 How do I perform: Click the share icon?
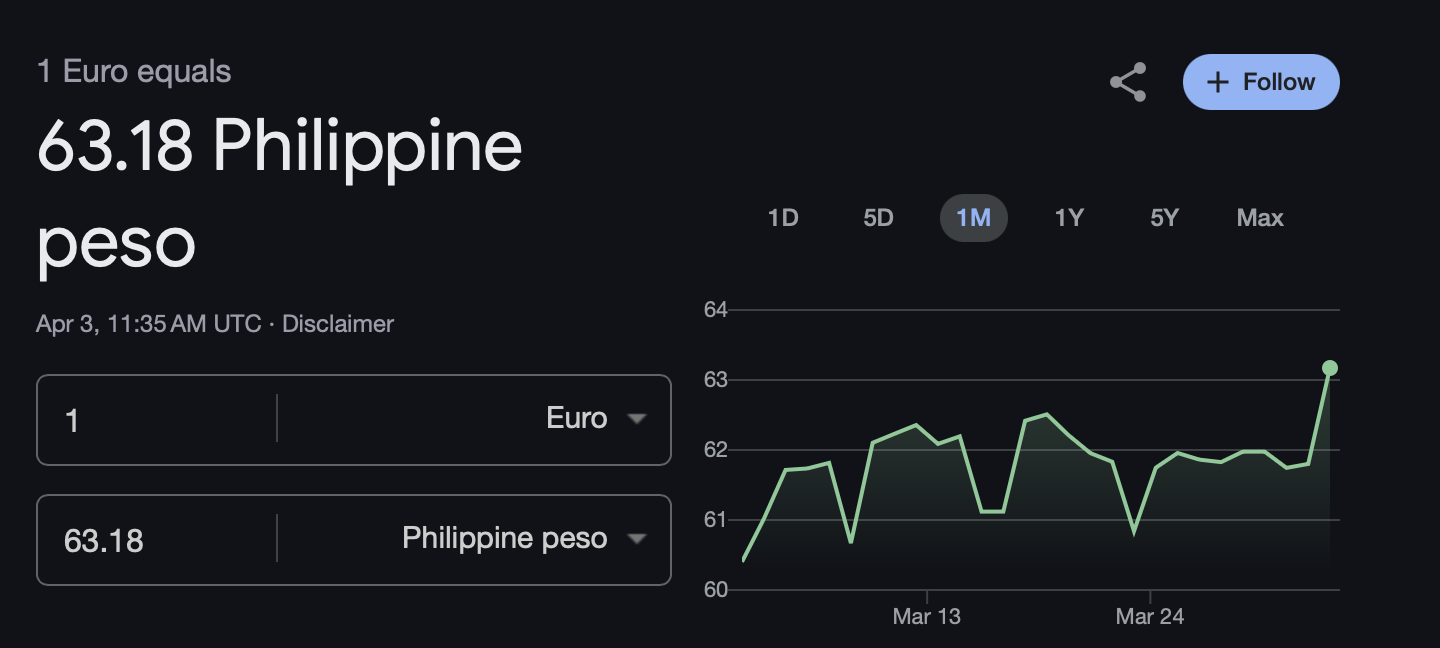pyautogui.click(x=1128, y=82)
